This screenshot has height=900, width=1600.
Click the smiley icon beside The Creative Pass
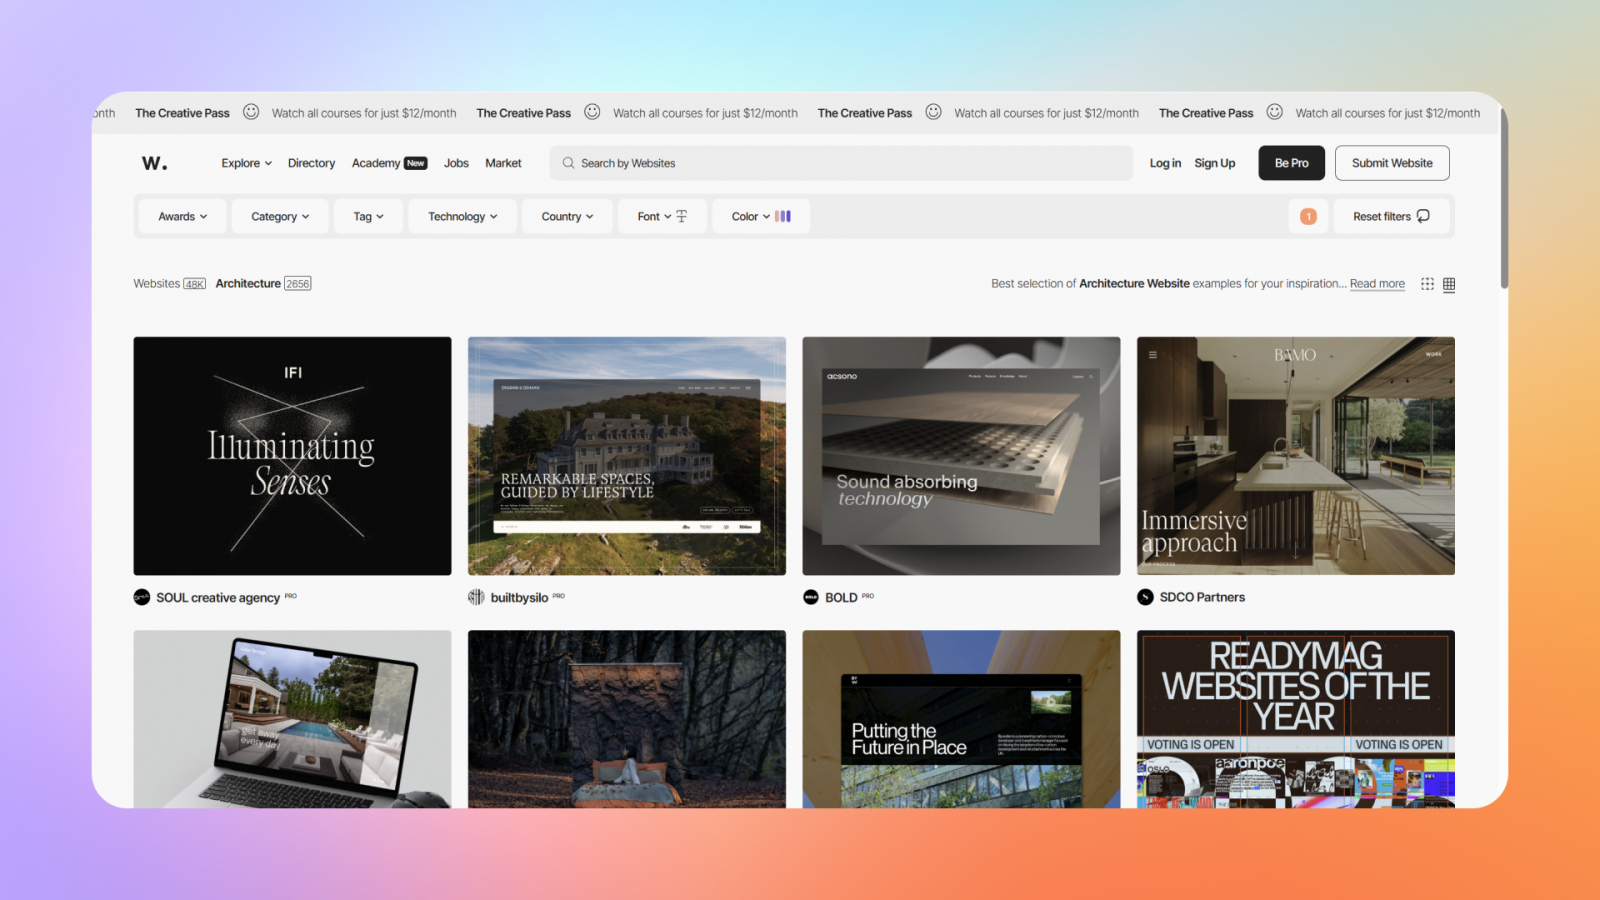pos(251,112)
